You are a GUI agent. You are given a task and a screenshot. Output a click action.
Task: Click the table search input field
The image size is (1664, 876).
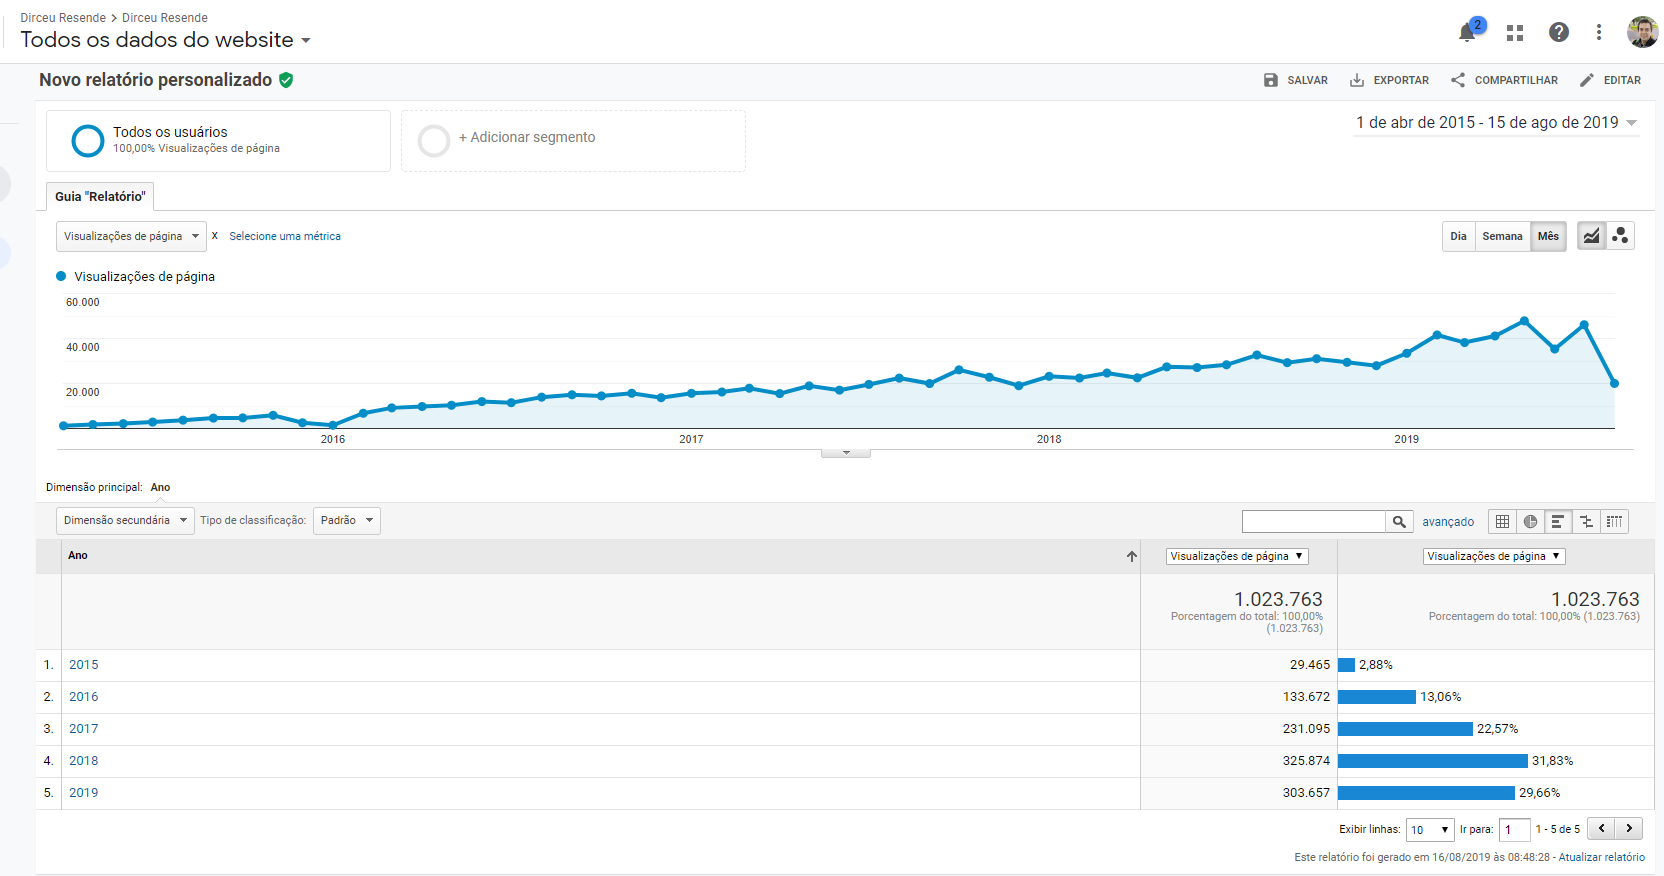1313,521
